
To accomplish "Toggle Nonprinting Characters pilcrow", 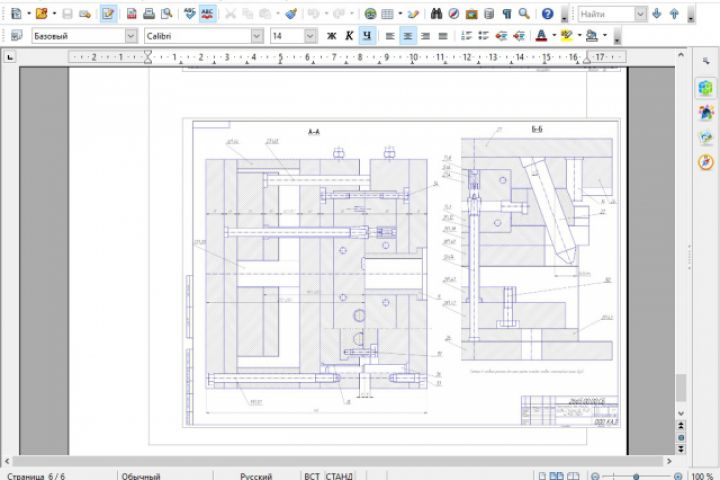I will tap(507, 14).
